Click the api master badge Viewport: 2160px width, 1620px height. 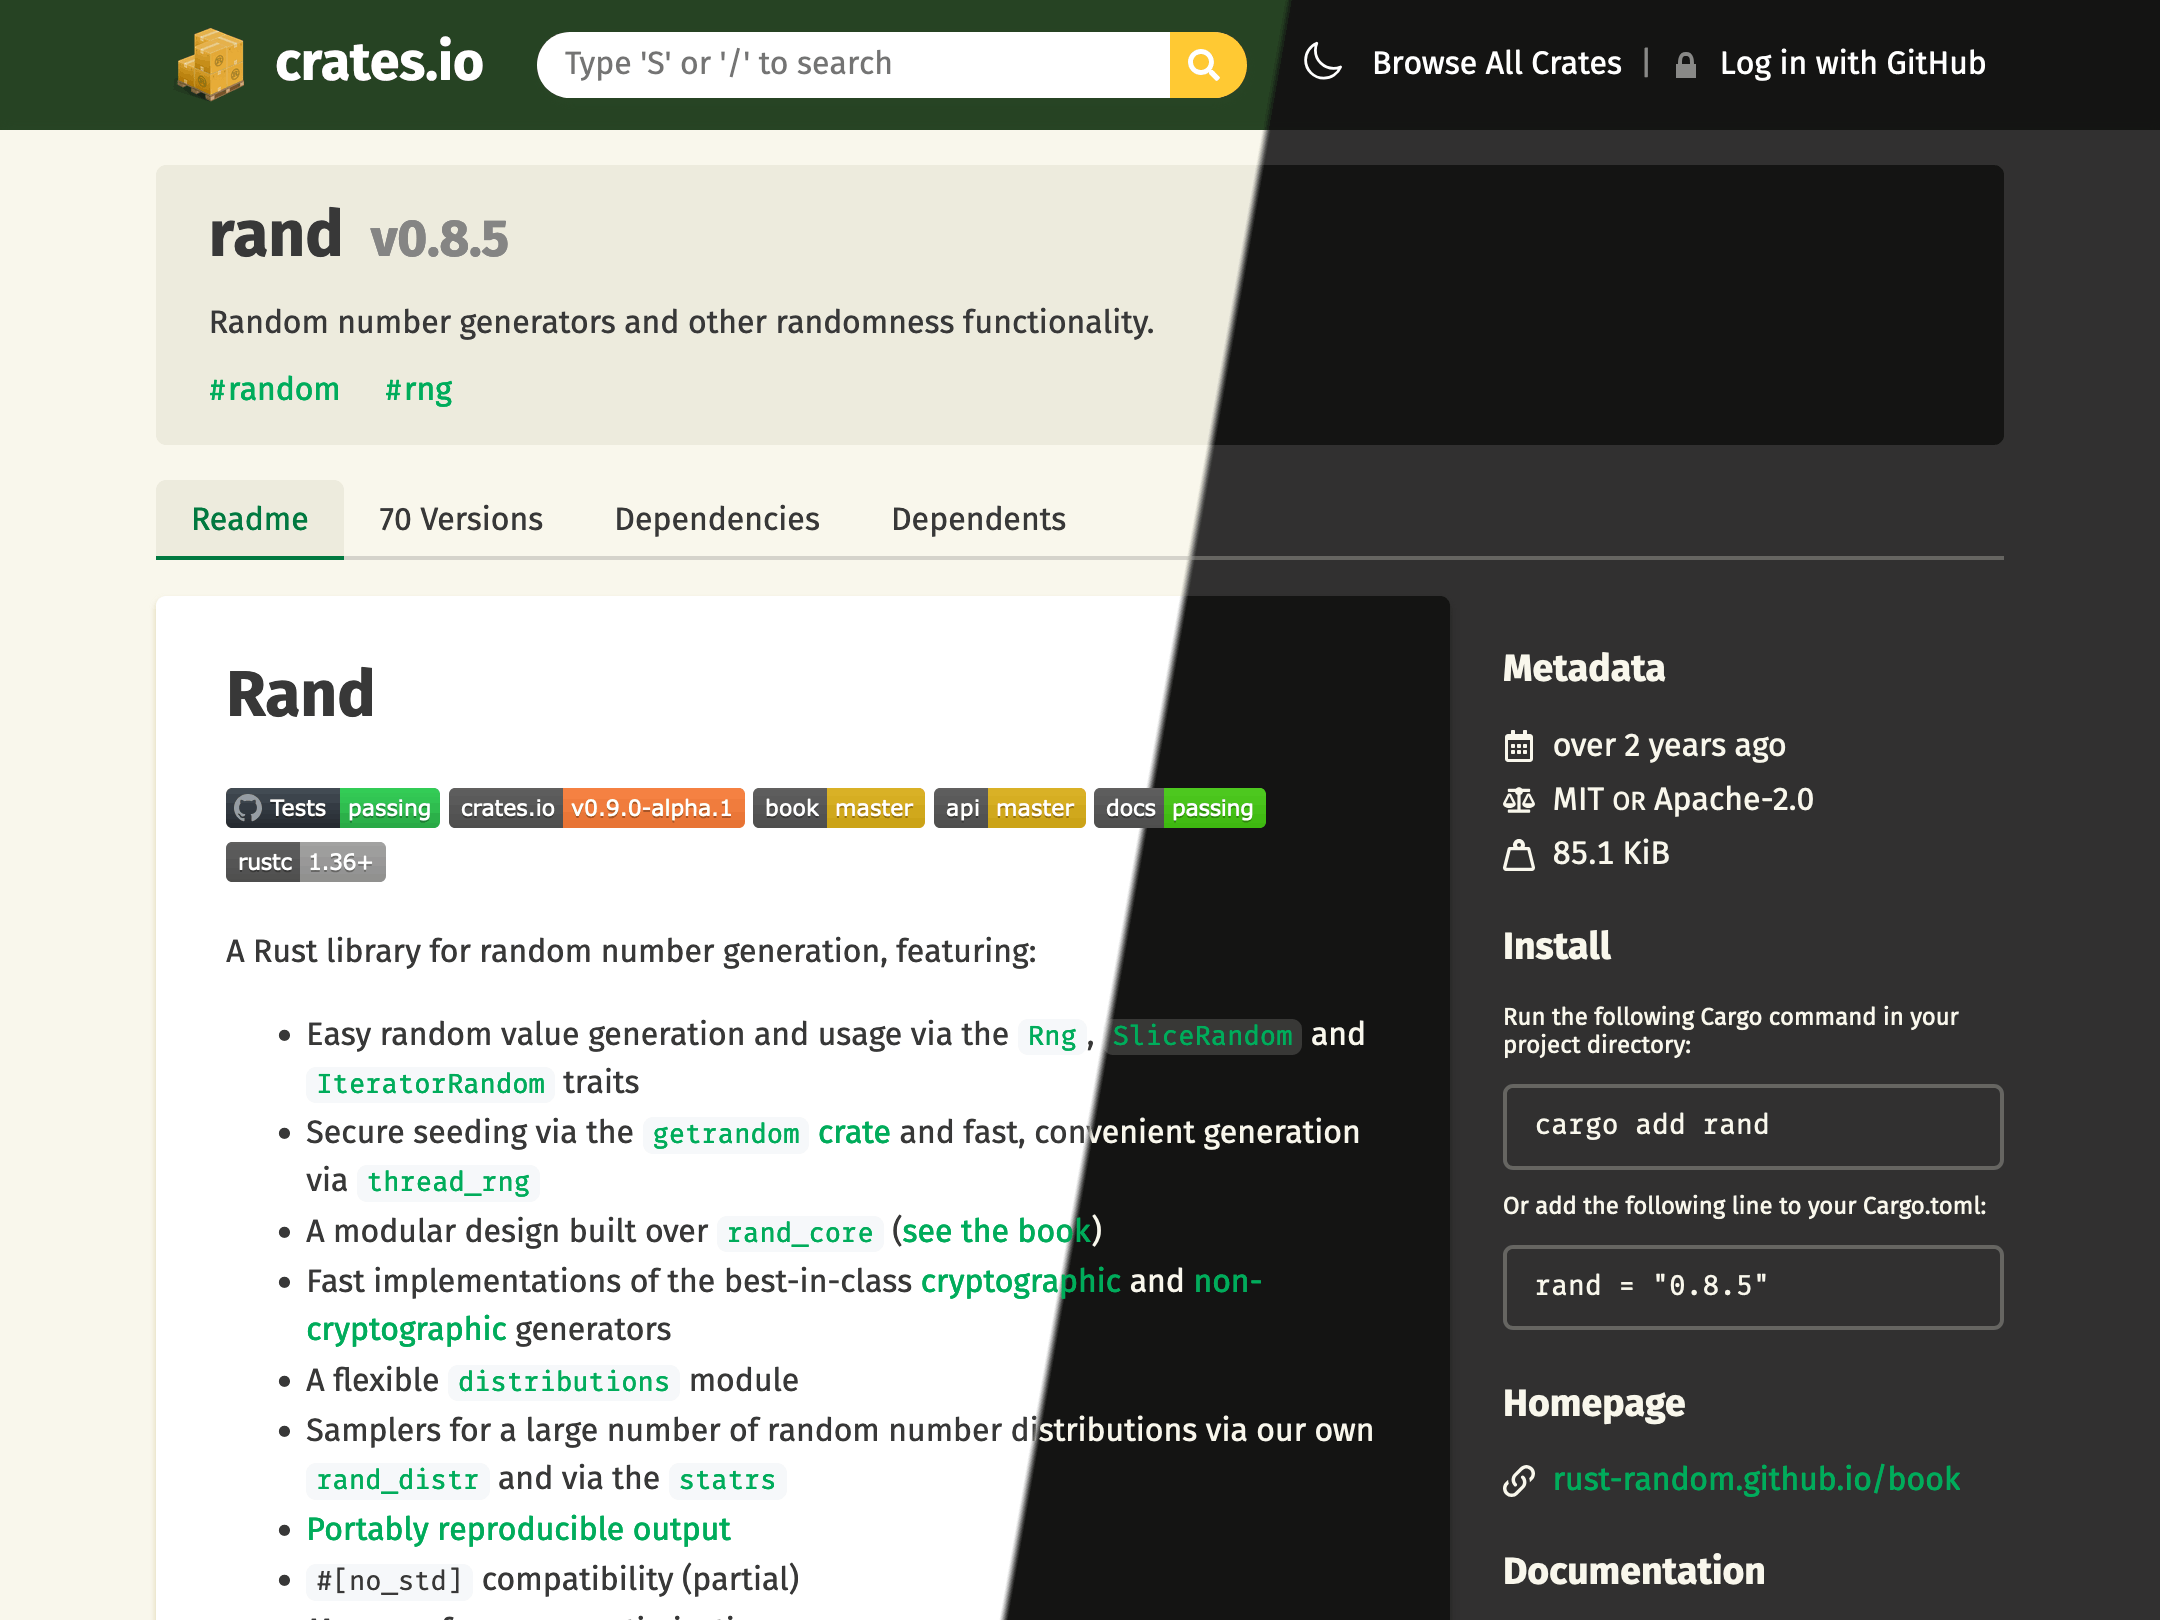click(1009, 808)
